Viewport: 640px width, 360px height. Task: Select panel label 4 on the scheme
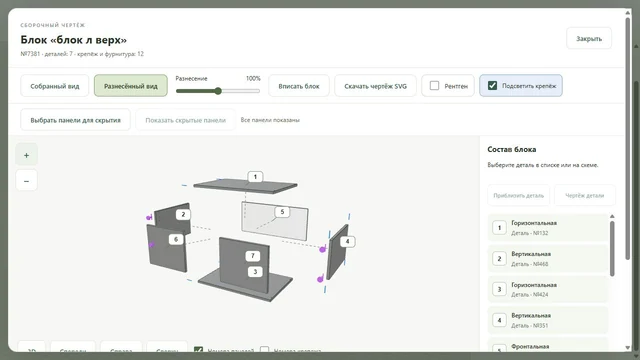coord(347,241)
